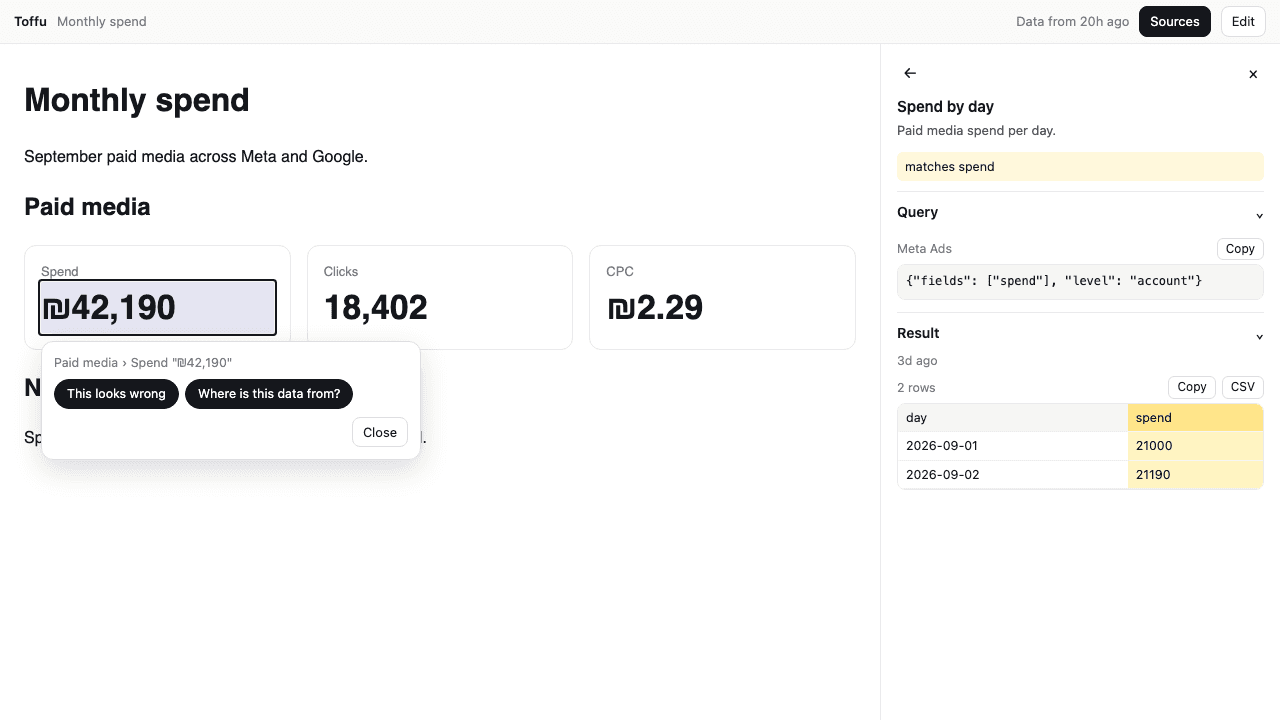Open the Sources panel button

(x=1175, y=22)
